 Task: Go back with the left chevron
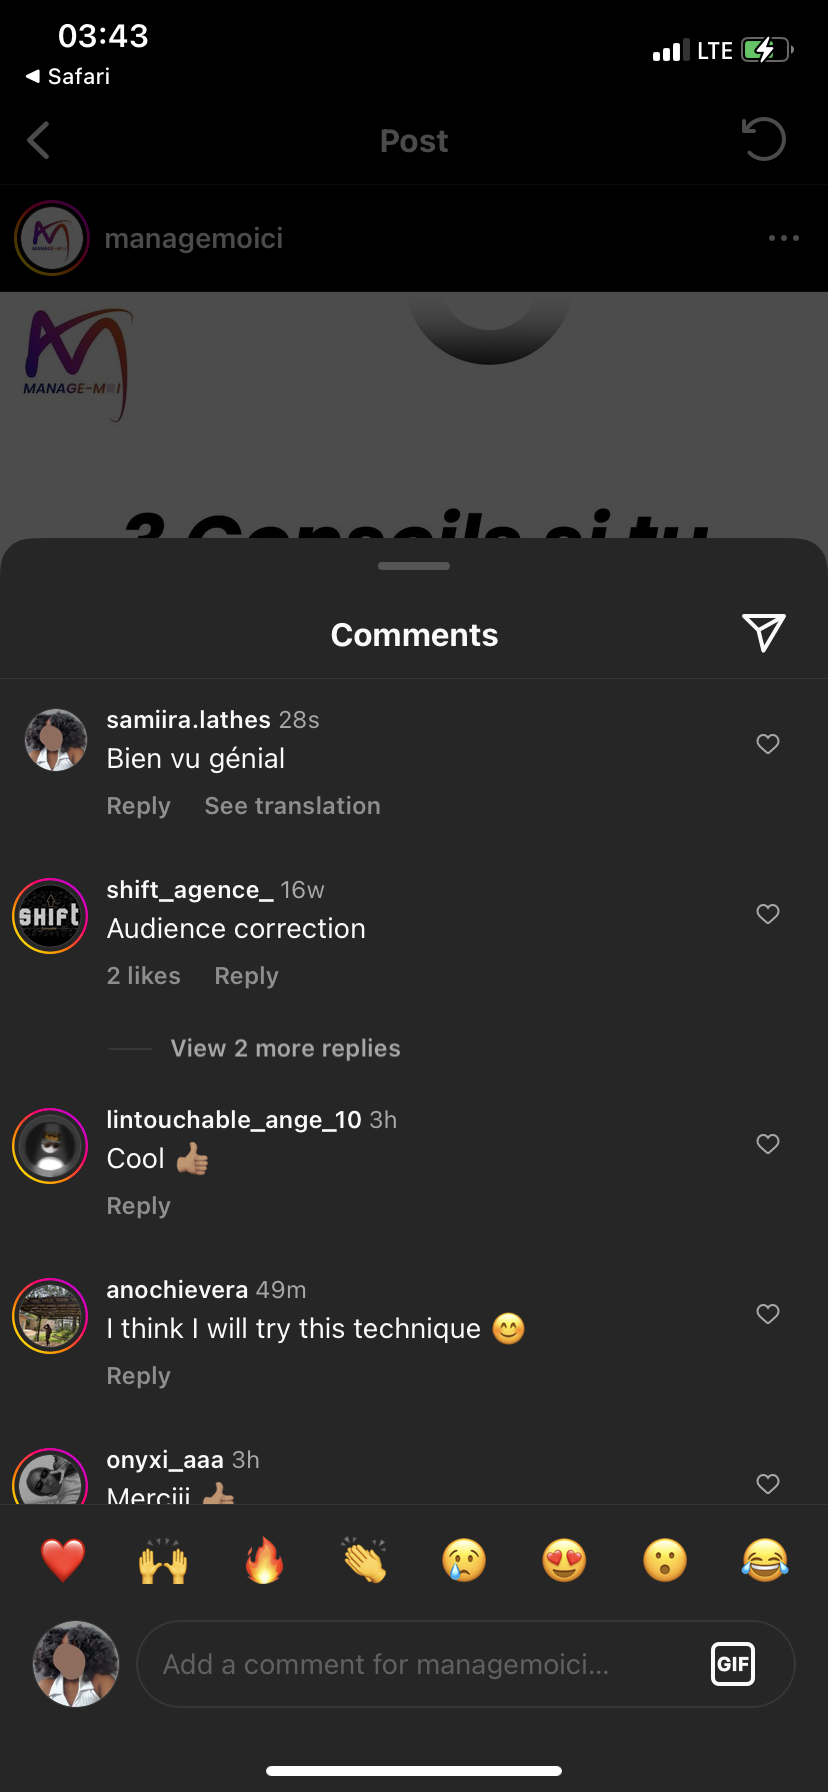click(39, 141)
